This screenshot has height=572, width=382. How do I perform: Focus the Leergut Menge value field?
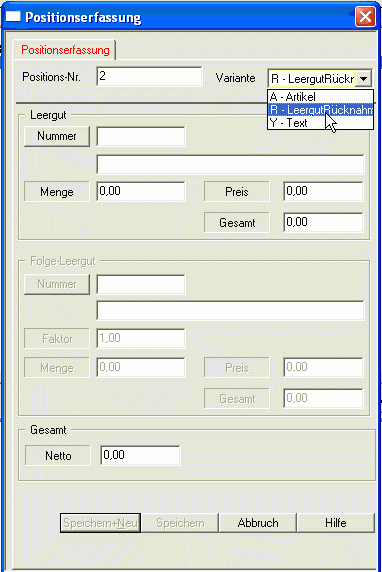[x=141, y=192]
